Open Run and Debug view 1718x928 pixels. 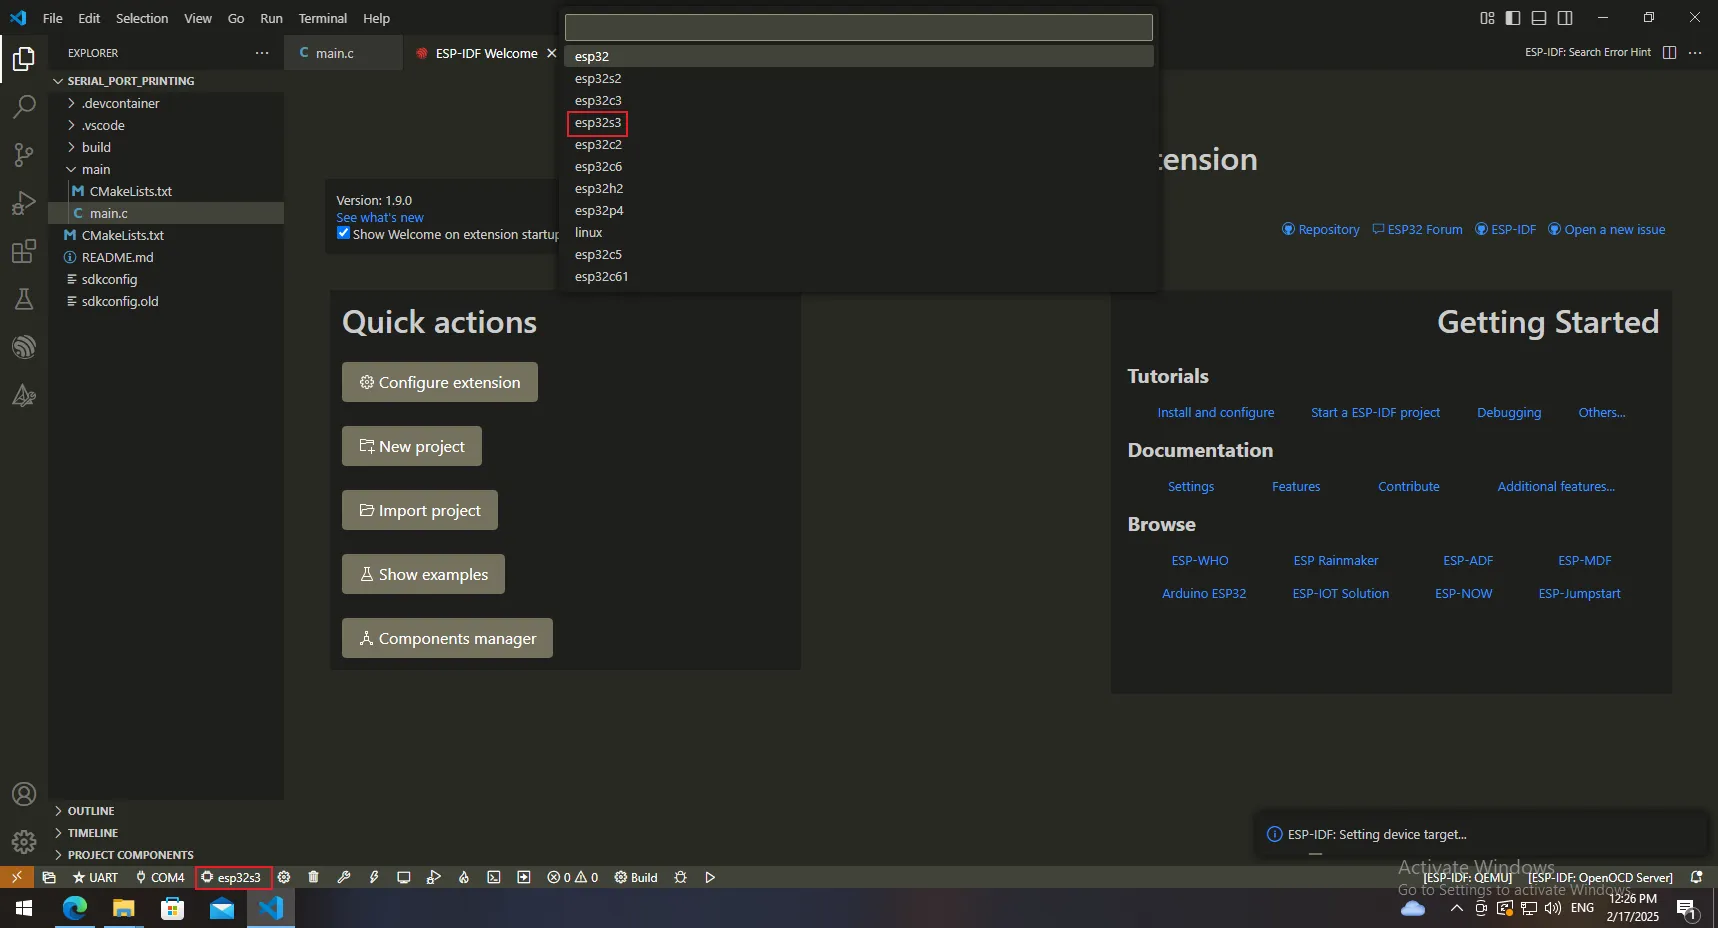[x=23, y=203]
